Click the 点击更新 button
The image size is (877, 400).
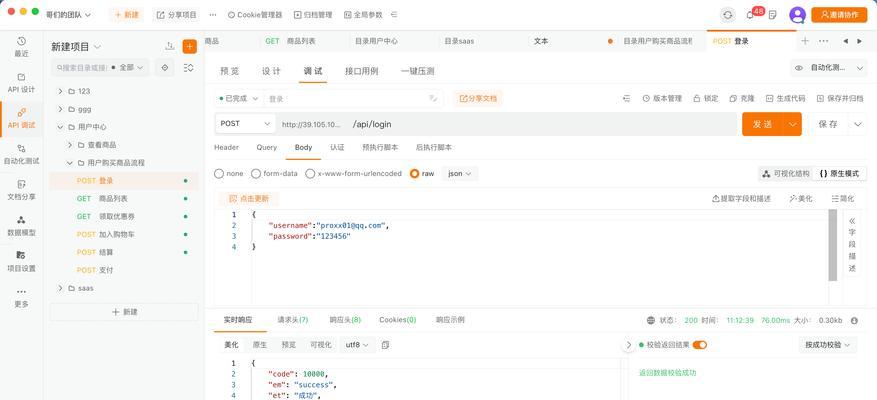point(249,199)
